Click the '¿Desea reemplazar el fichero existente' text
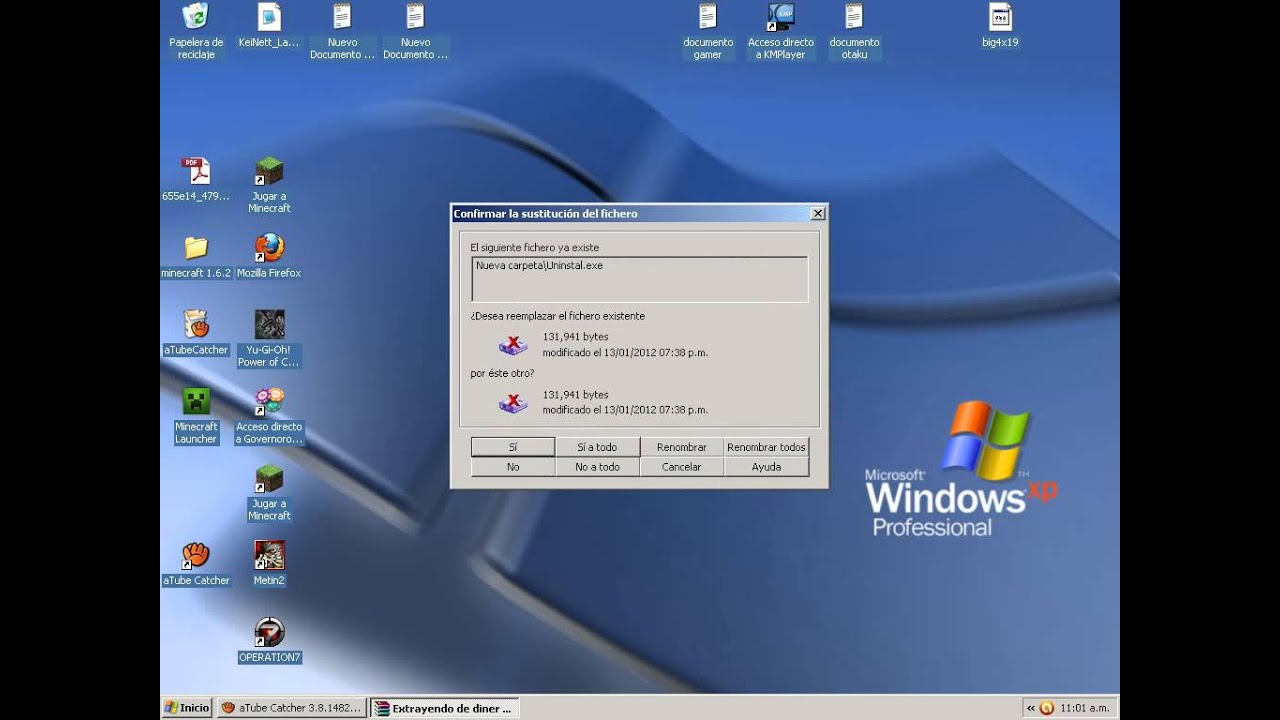1280x720 pixels. click(x=557, y=316)
